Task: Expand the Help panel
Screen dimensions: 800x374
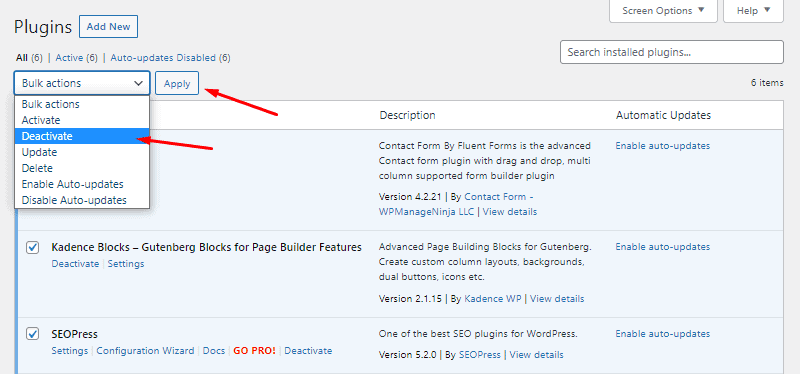Action: coord(753,11)
